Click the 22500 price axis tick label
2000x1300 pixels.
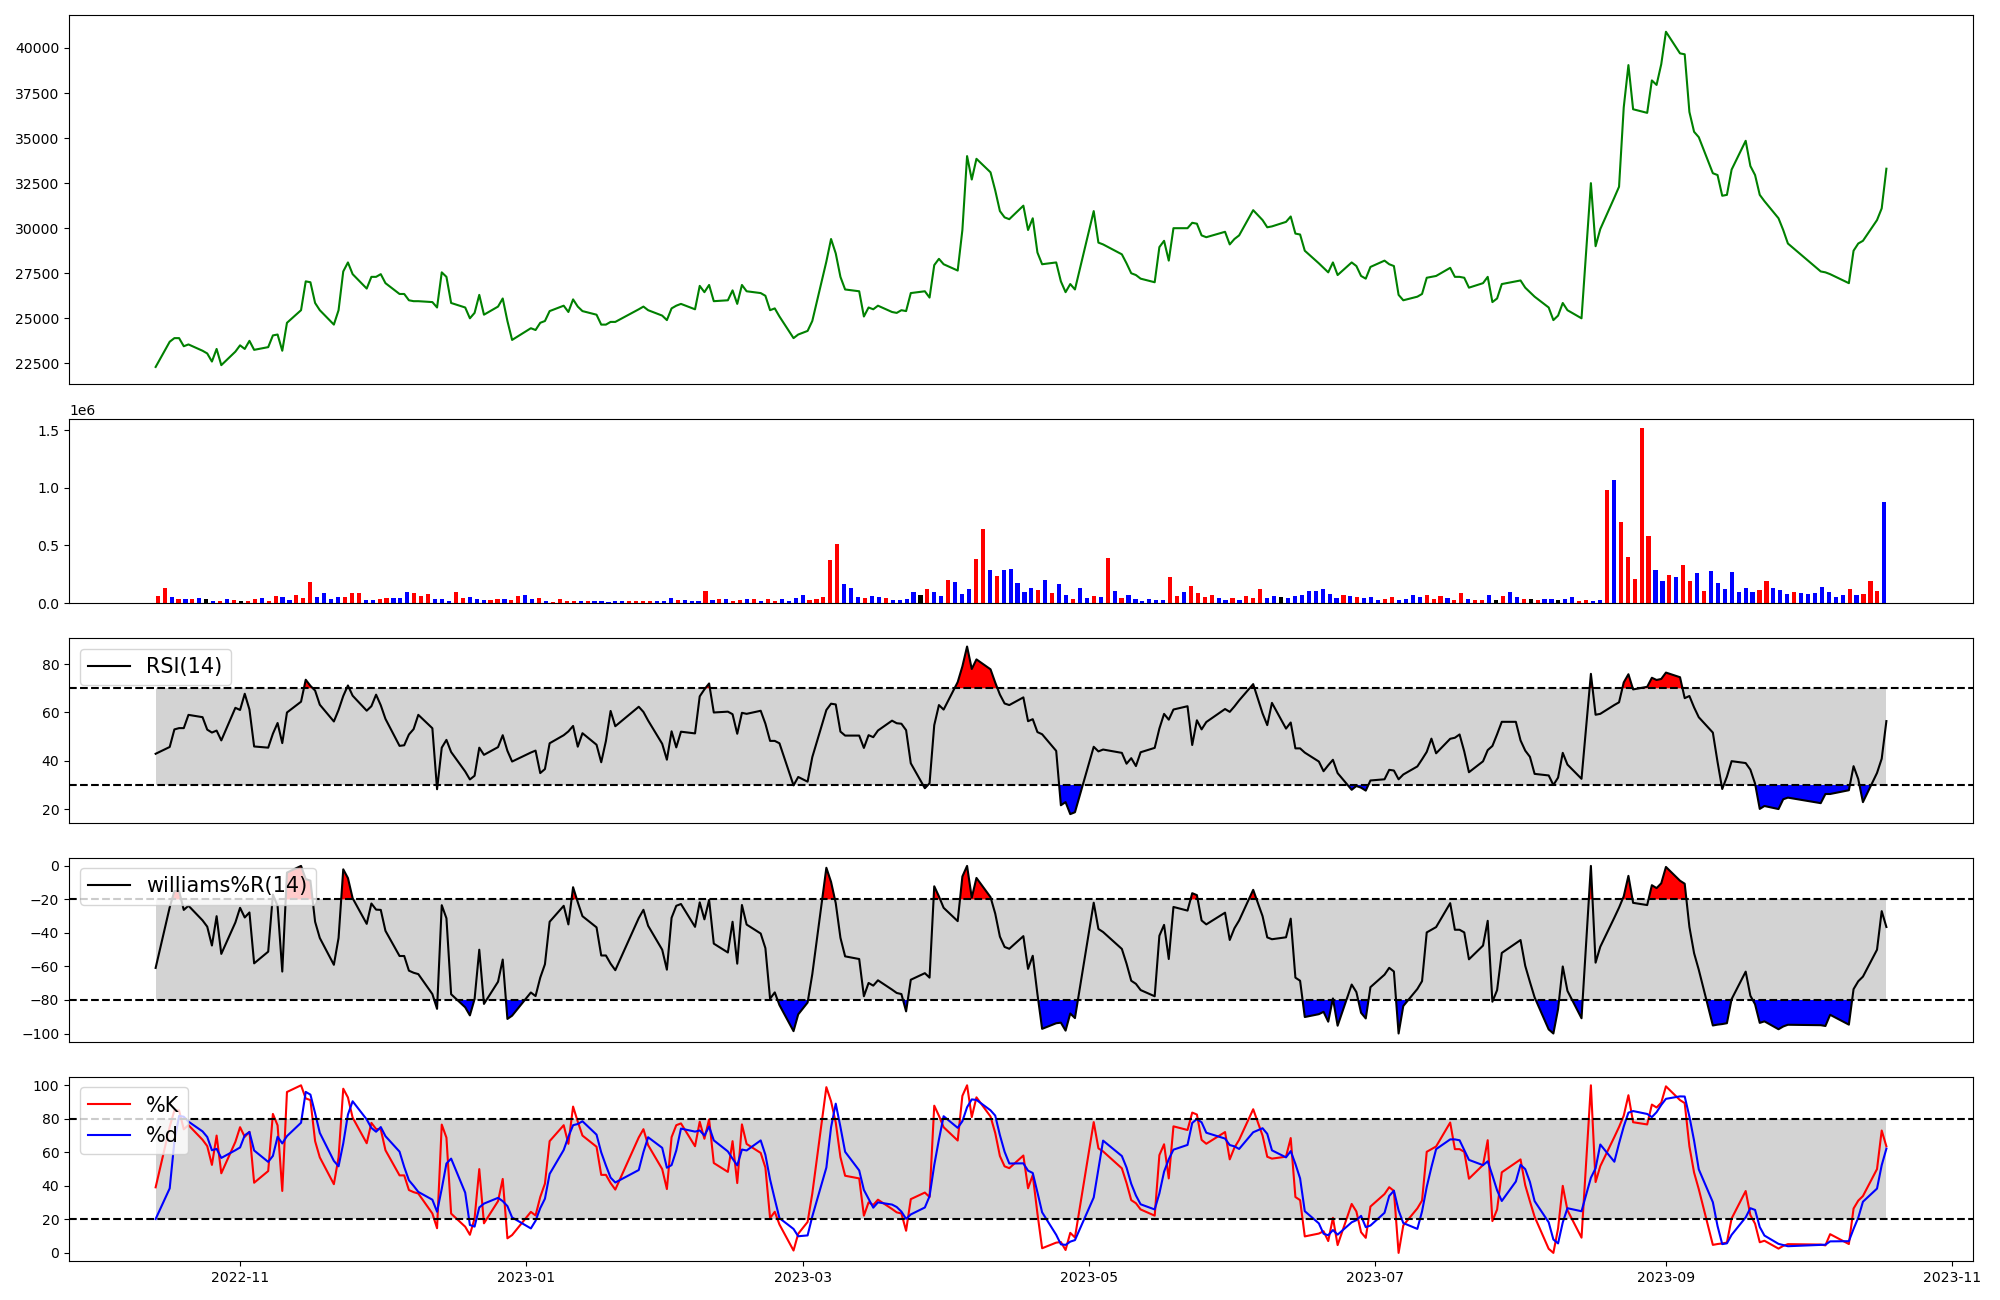[38, 364]
